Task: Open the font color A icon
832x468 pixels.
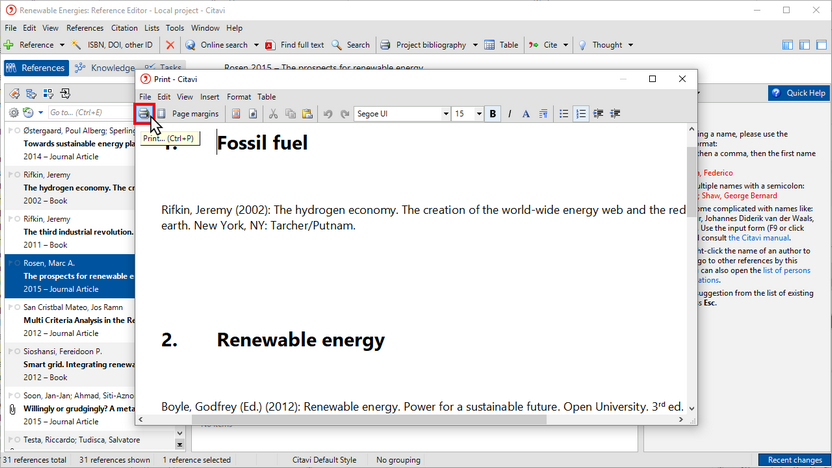Action: 526,114
